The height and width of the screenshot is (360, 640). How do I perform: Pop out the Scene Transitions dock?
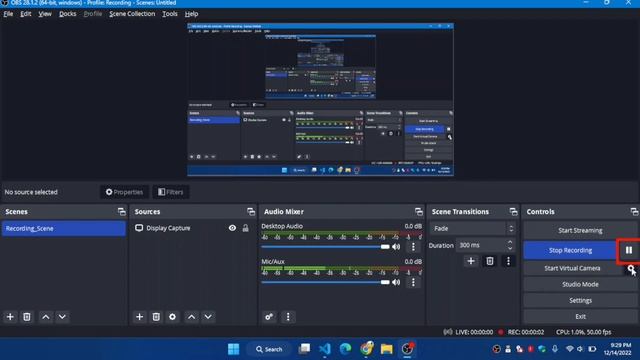513,211
